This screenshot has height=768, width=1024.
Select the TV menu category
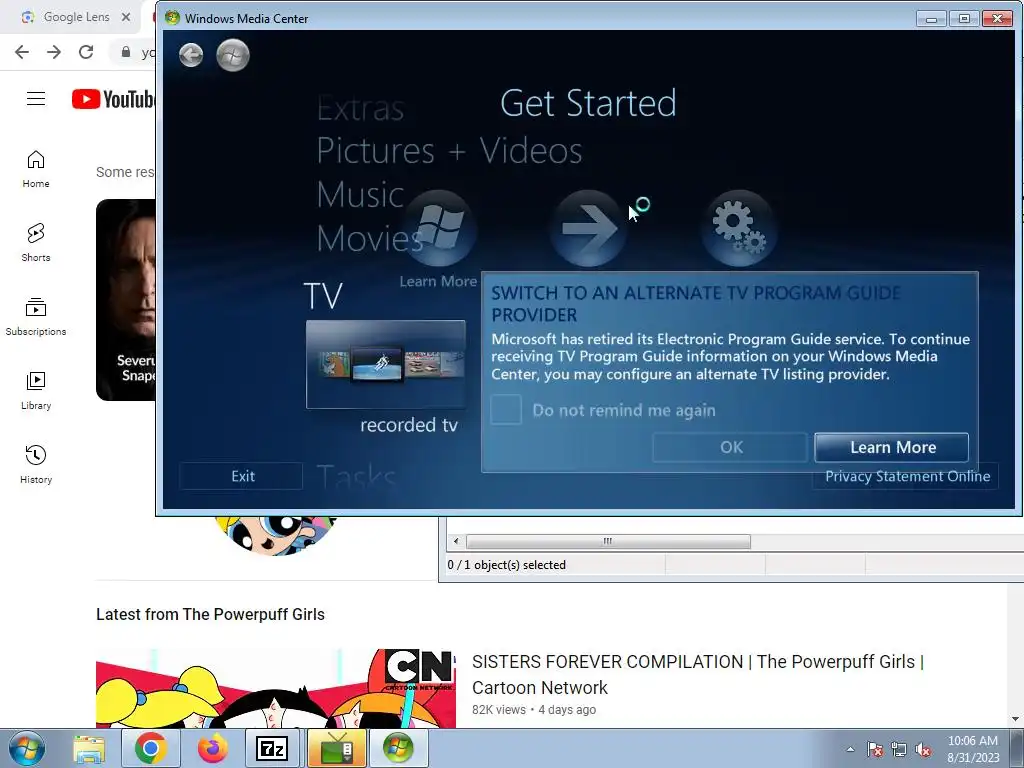323,296
